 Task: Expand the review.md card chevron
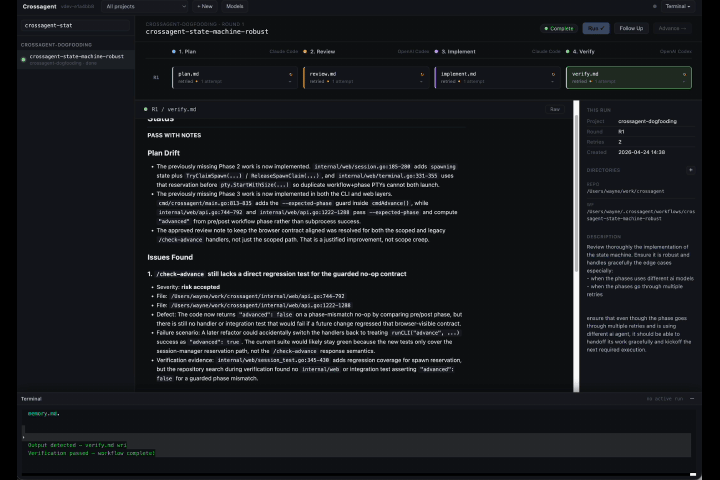(x=422, y=82)
